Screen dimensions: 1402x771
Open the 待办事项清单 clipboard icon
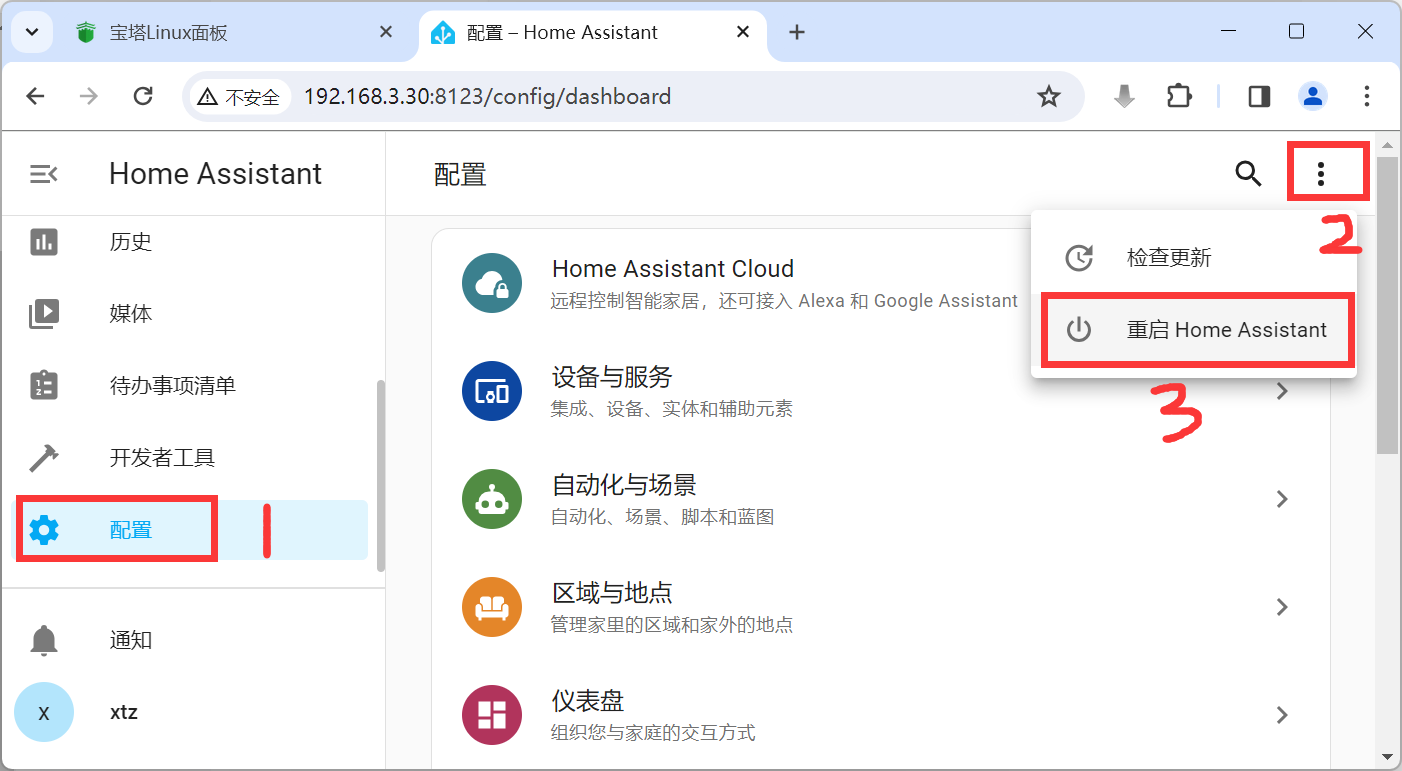44,386
